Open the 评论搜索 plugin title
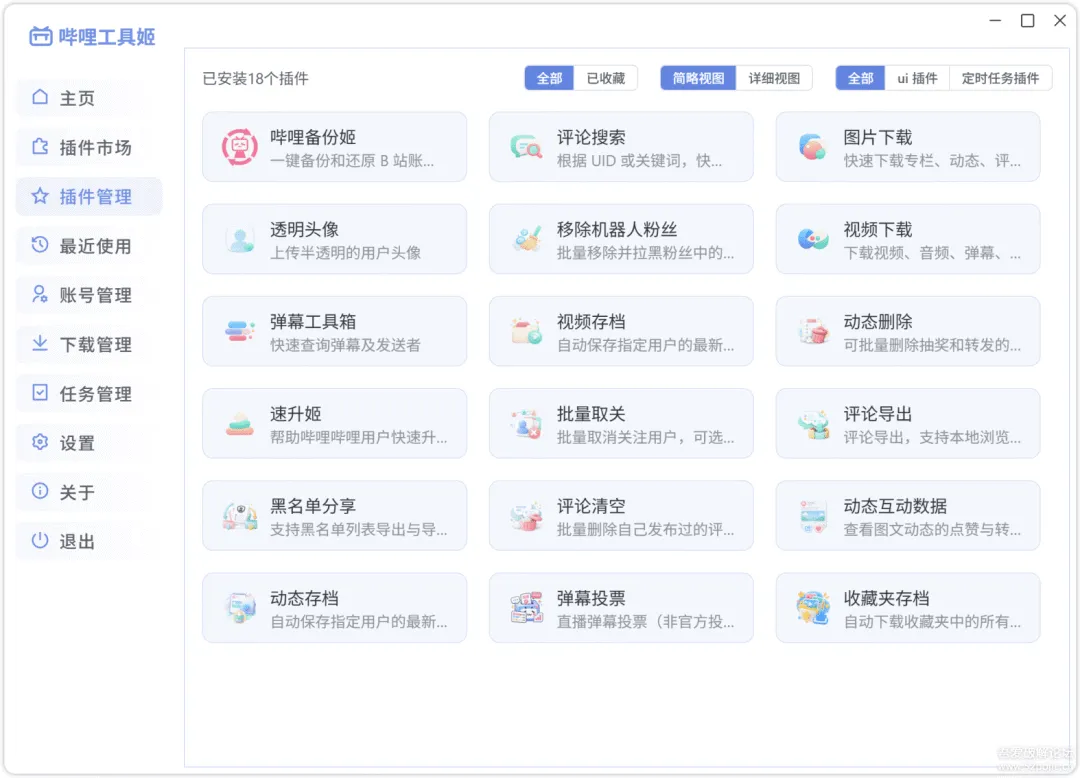 pos(591,137)
